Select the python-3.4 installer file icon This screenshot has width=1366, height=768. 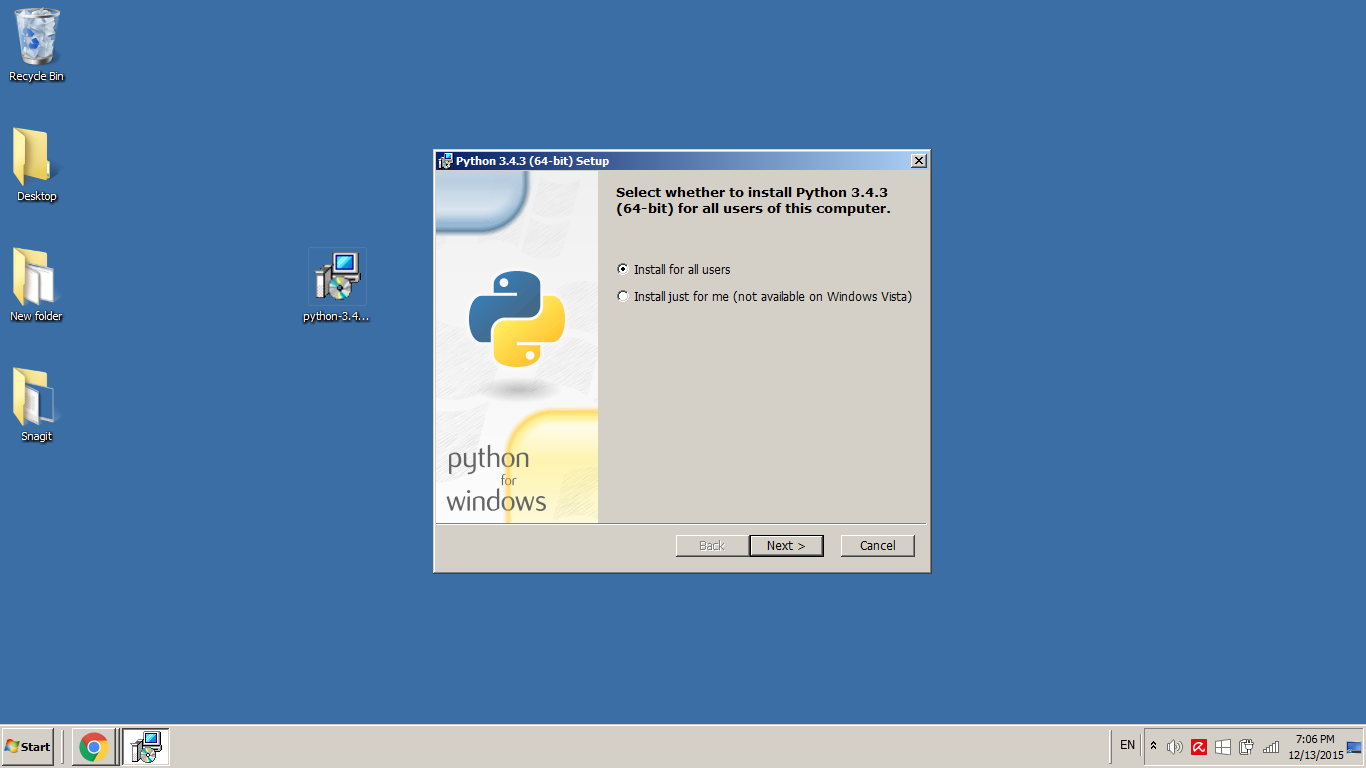337,286
